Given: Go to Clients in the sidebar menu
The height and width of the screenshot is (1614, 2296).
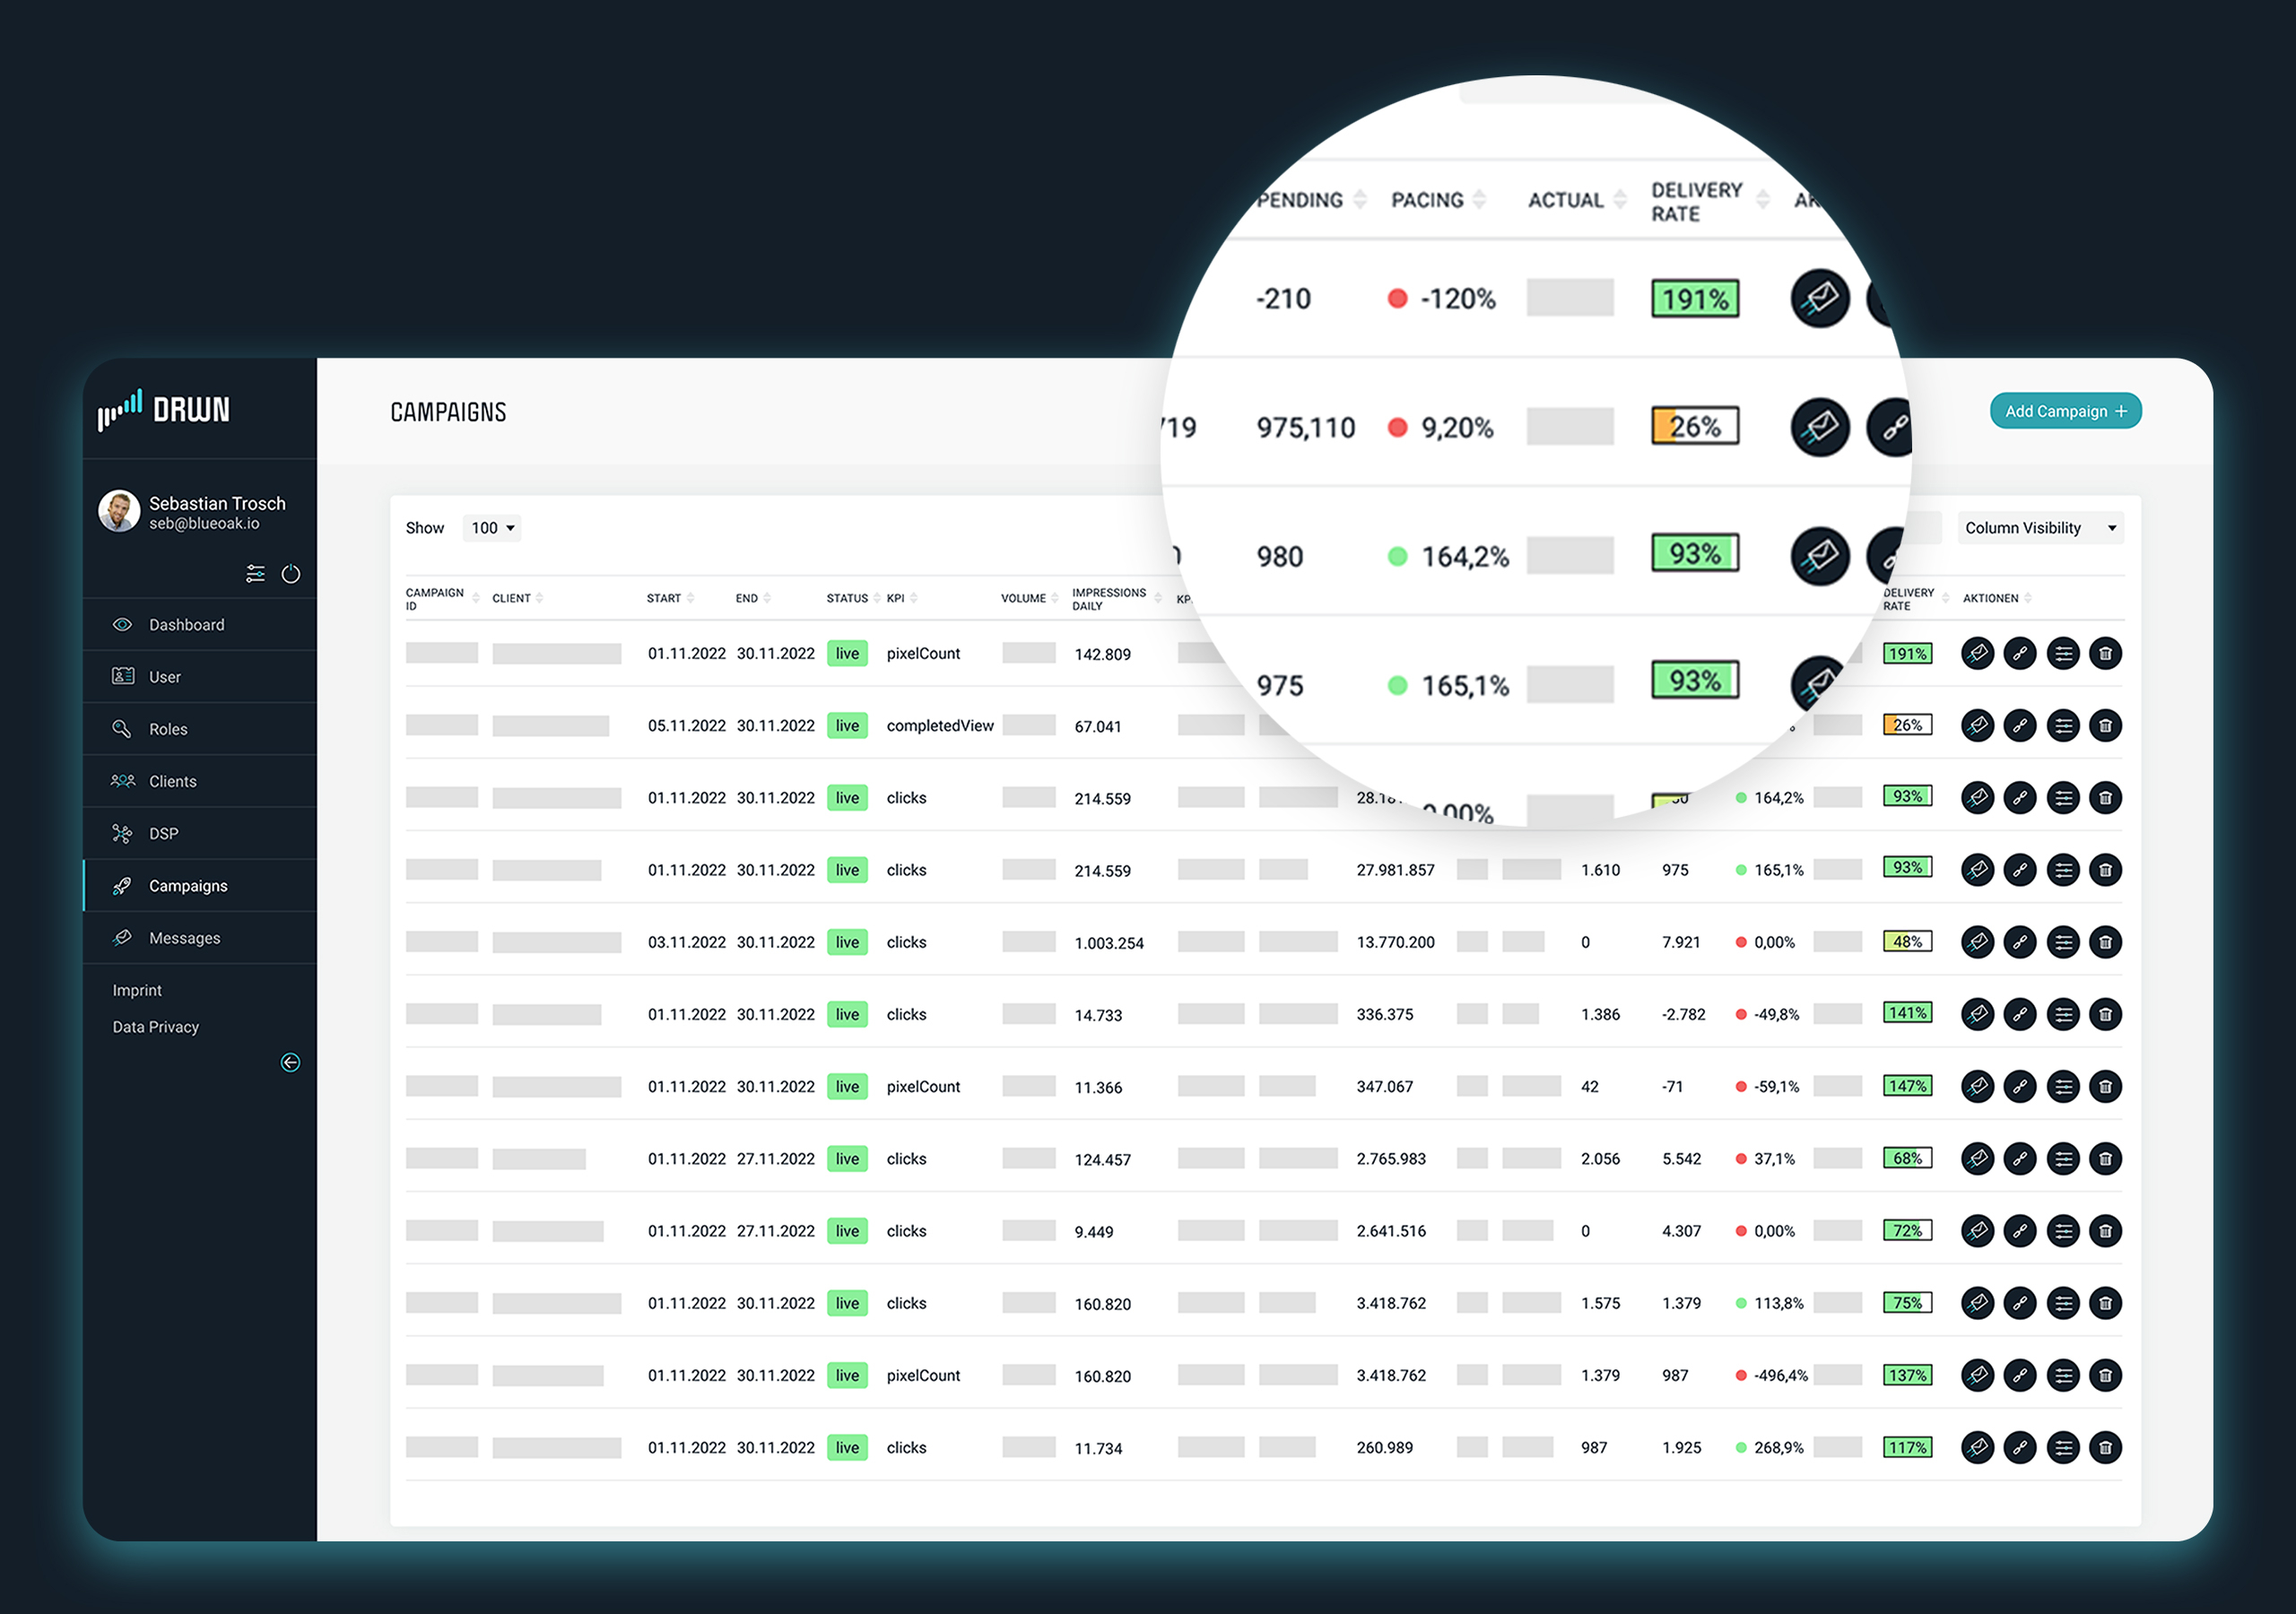Looking at the screenshot, I should pyautogui.click(x=172, y=781).
